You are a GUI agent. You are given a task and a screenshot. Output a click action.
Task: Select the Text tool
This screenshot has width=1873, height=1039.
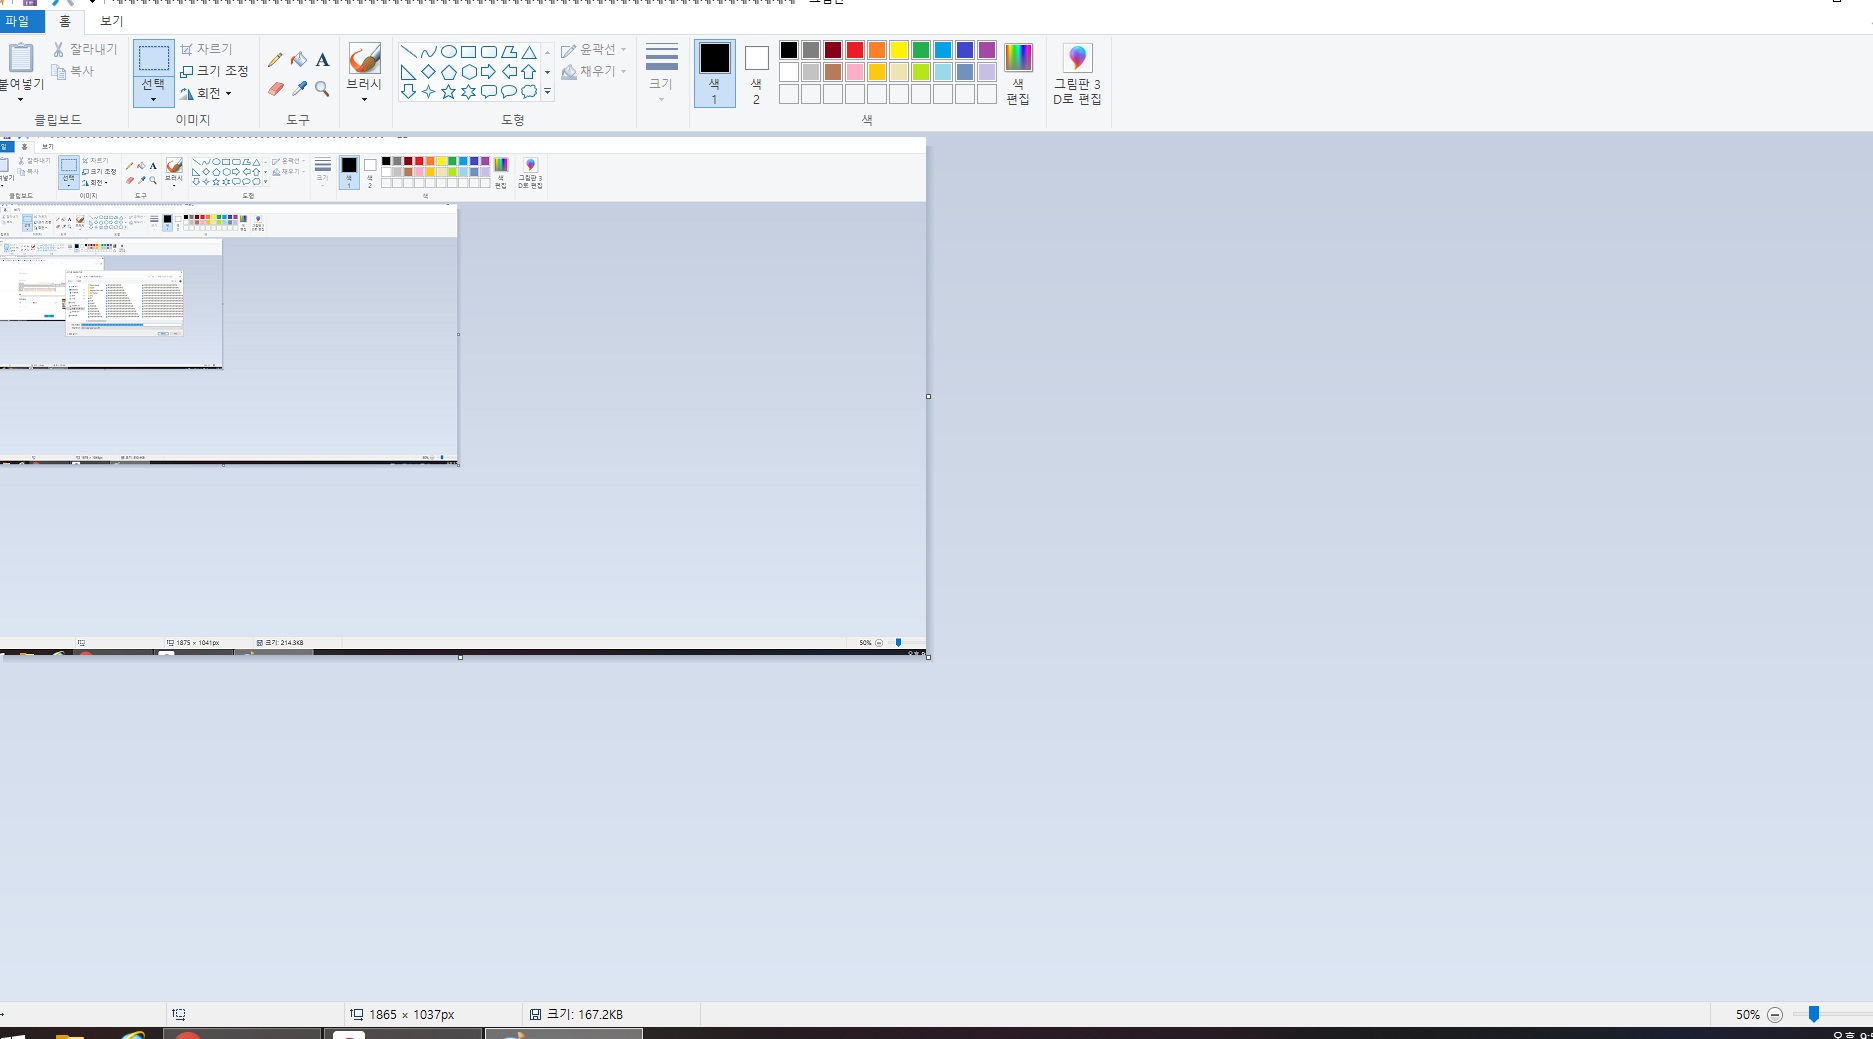click(x=322, y=60)
